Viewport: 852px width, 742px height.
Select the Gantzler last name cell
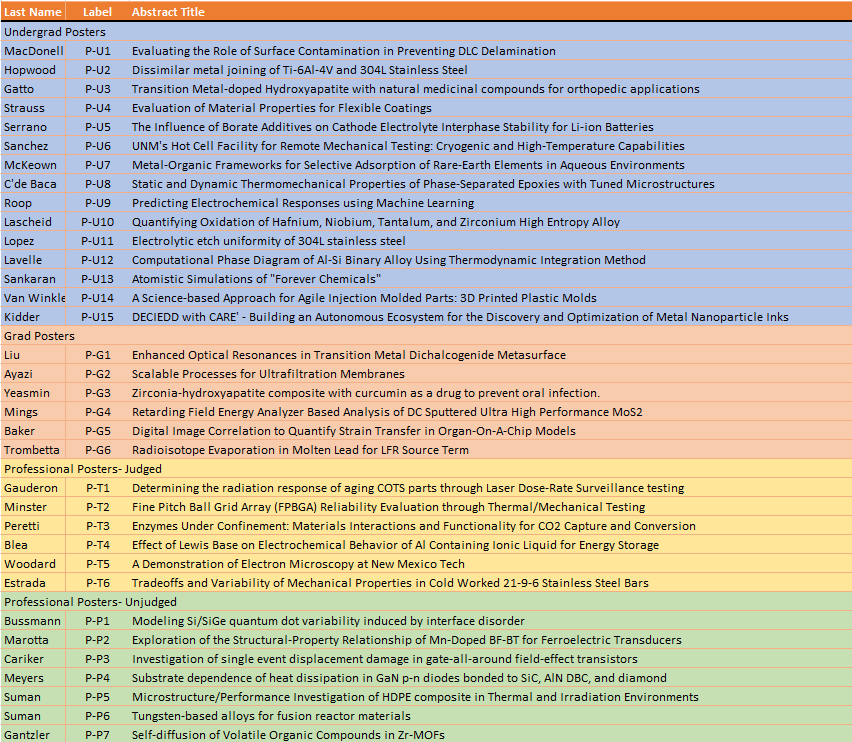[x=33, y=735]
